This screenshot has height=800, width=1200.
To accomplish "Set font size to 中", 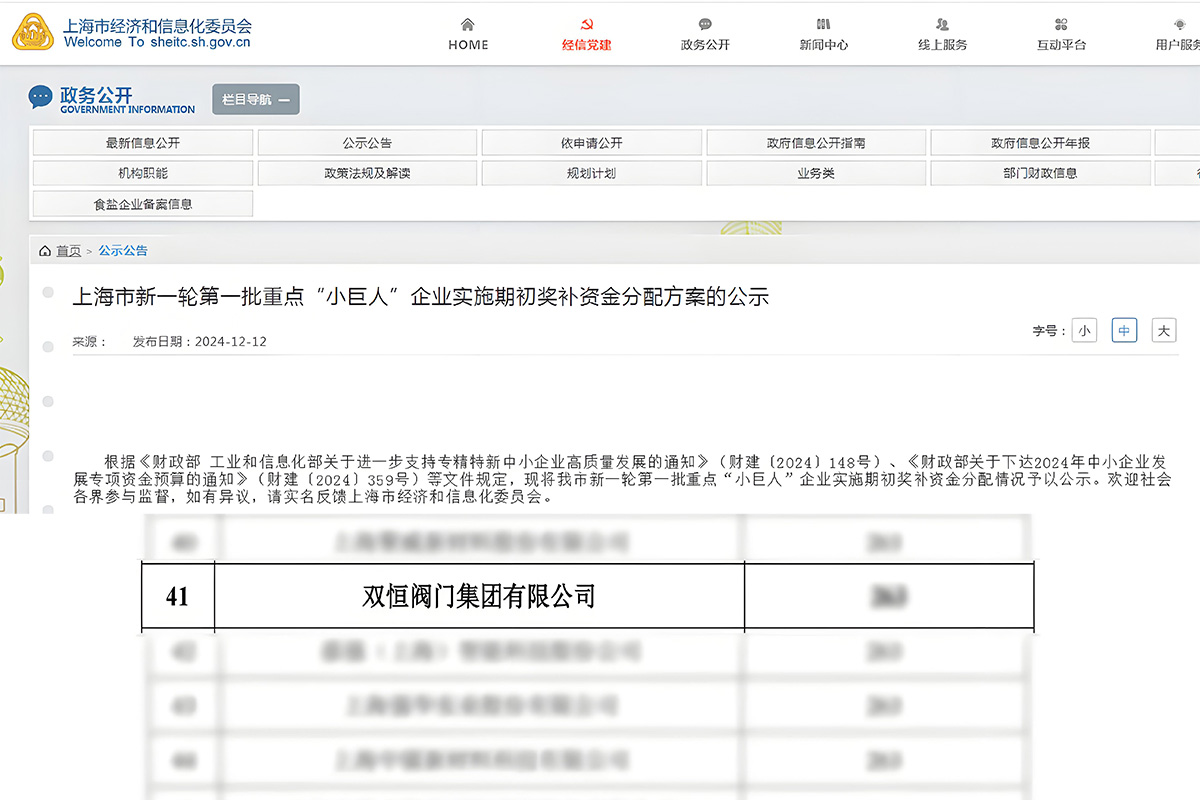I will pos(1124,331).
